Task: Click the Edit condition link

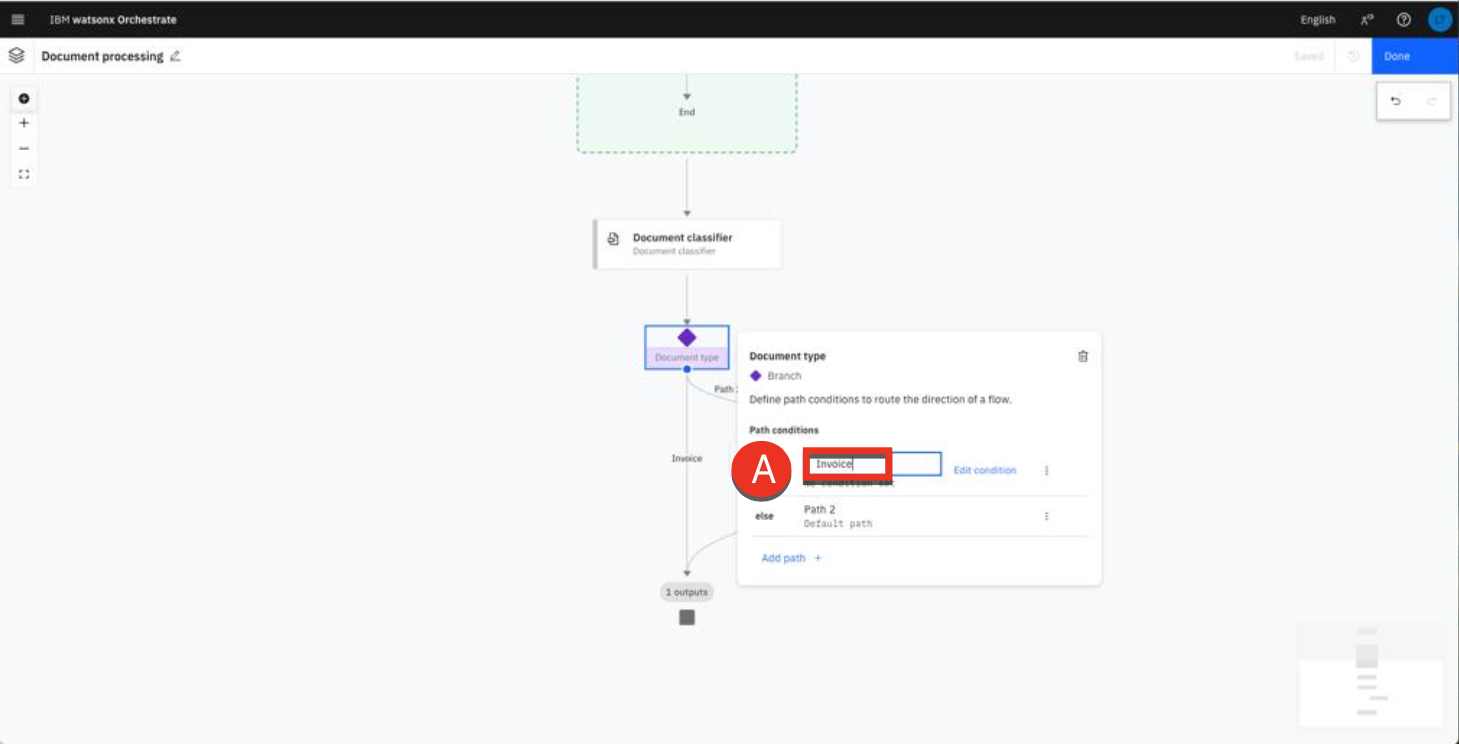Action: pos(984,470)
